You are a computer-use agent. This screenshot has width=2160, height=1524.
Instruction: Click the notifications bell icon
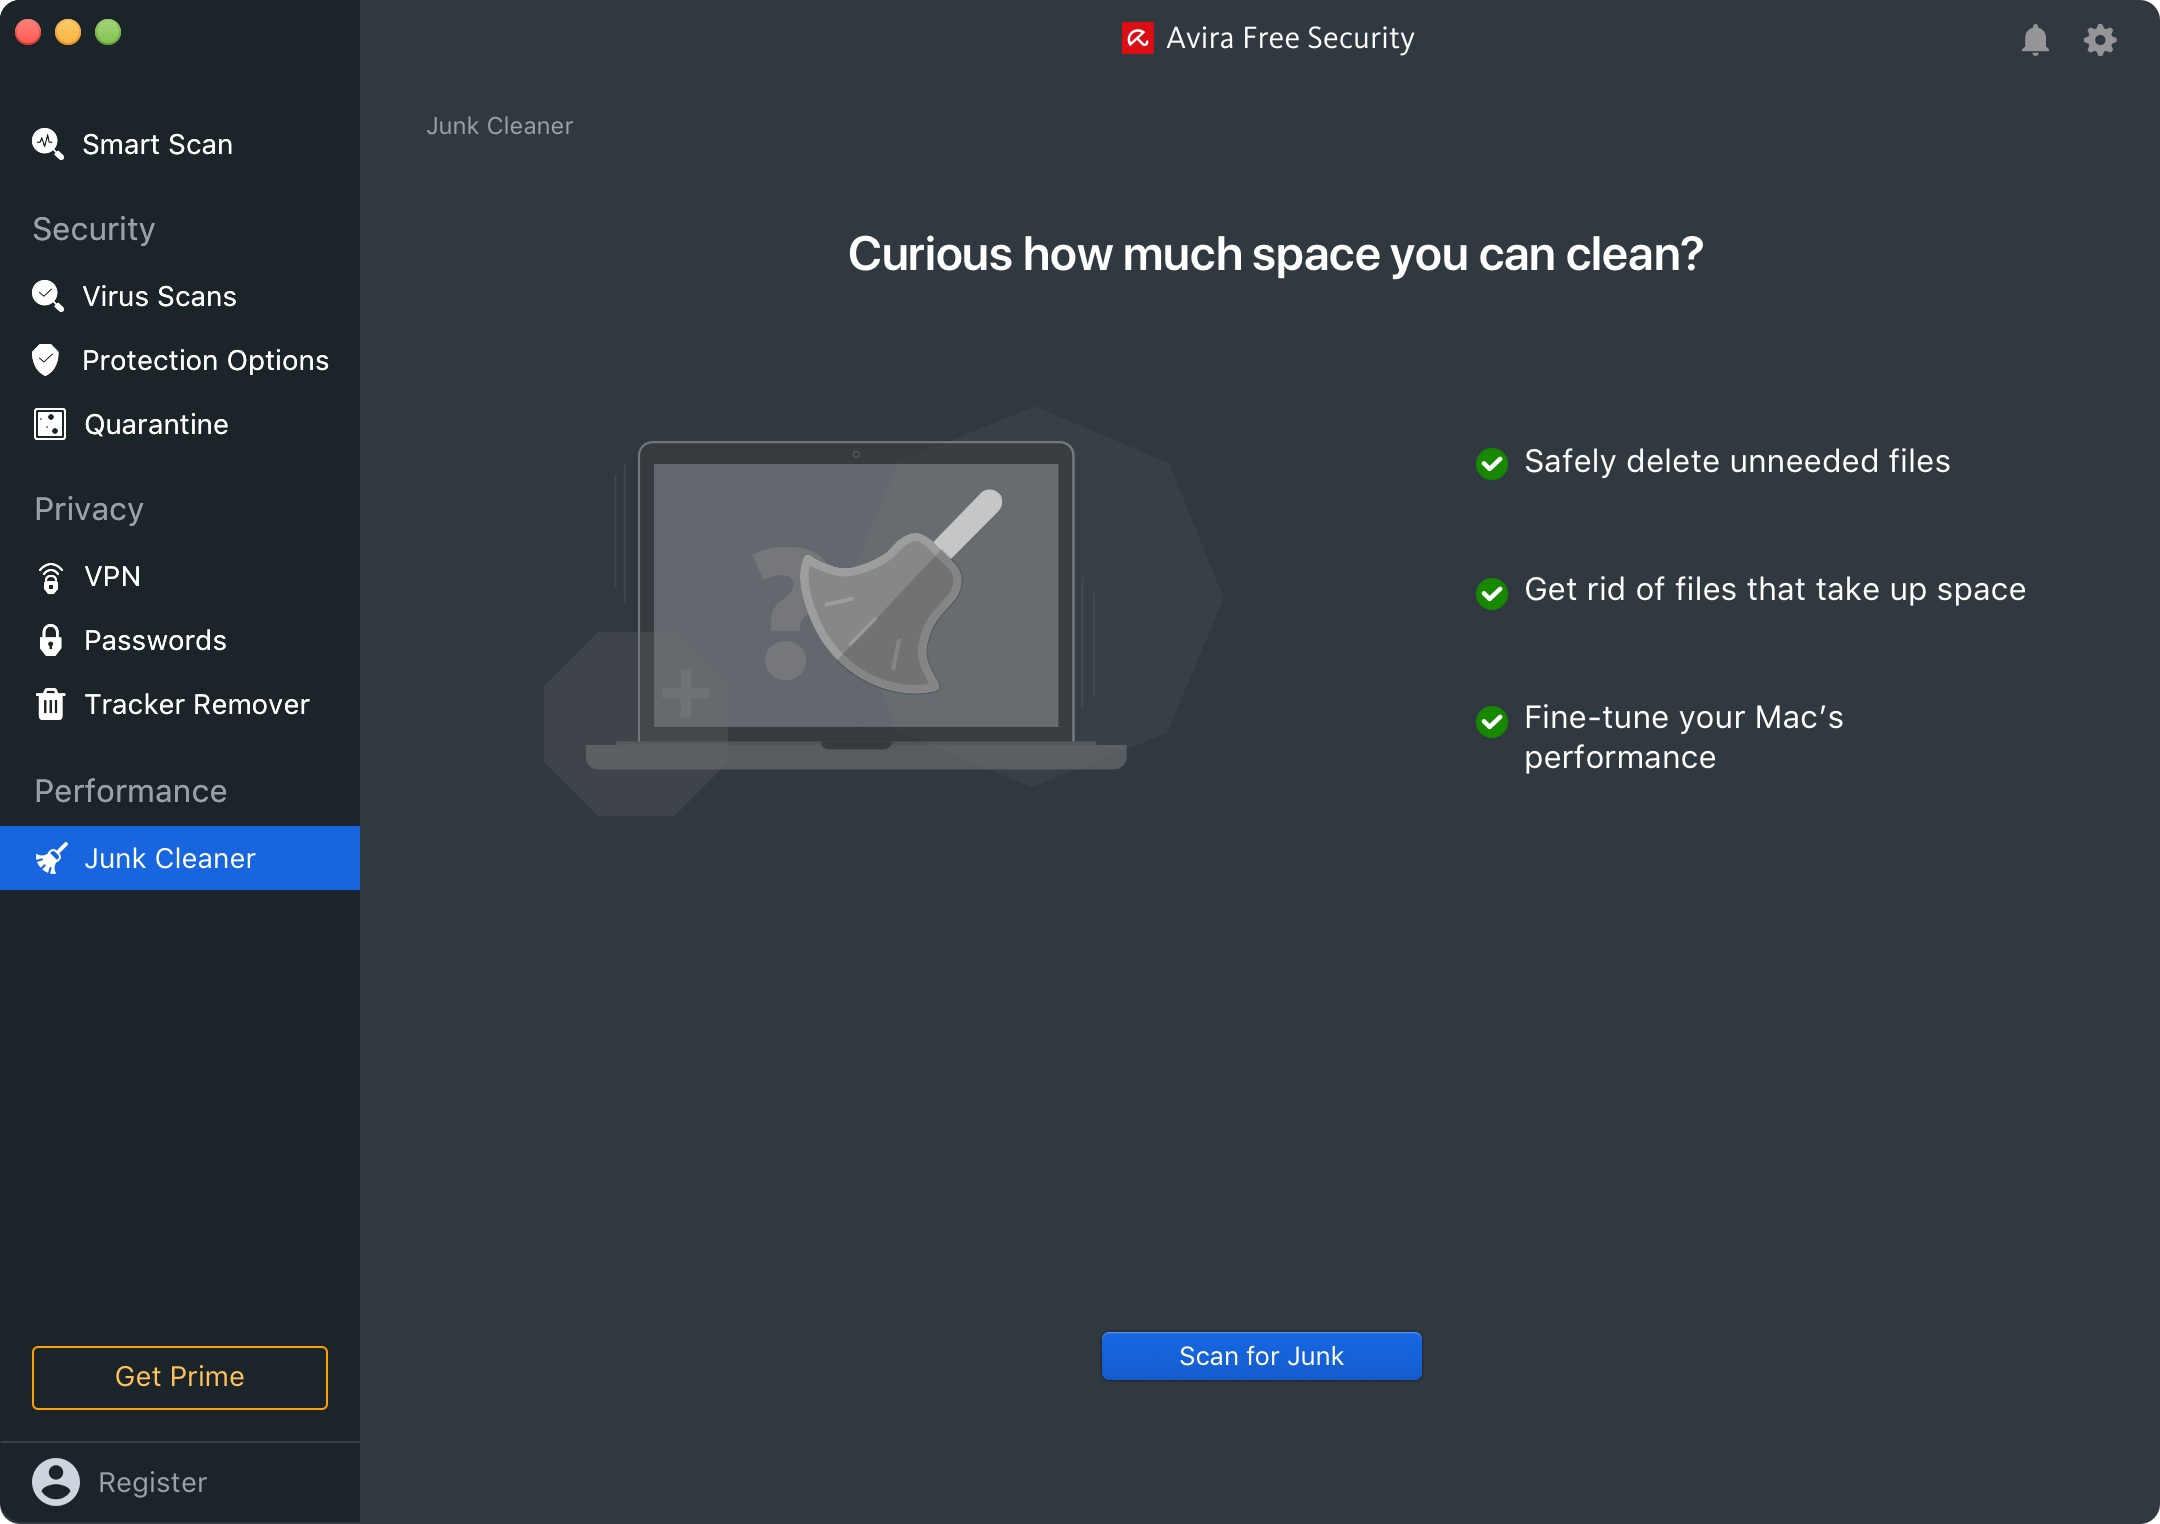click(x=2035, y=40)
